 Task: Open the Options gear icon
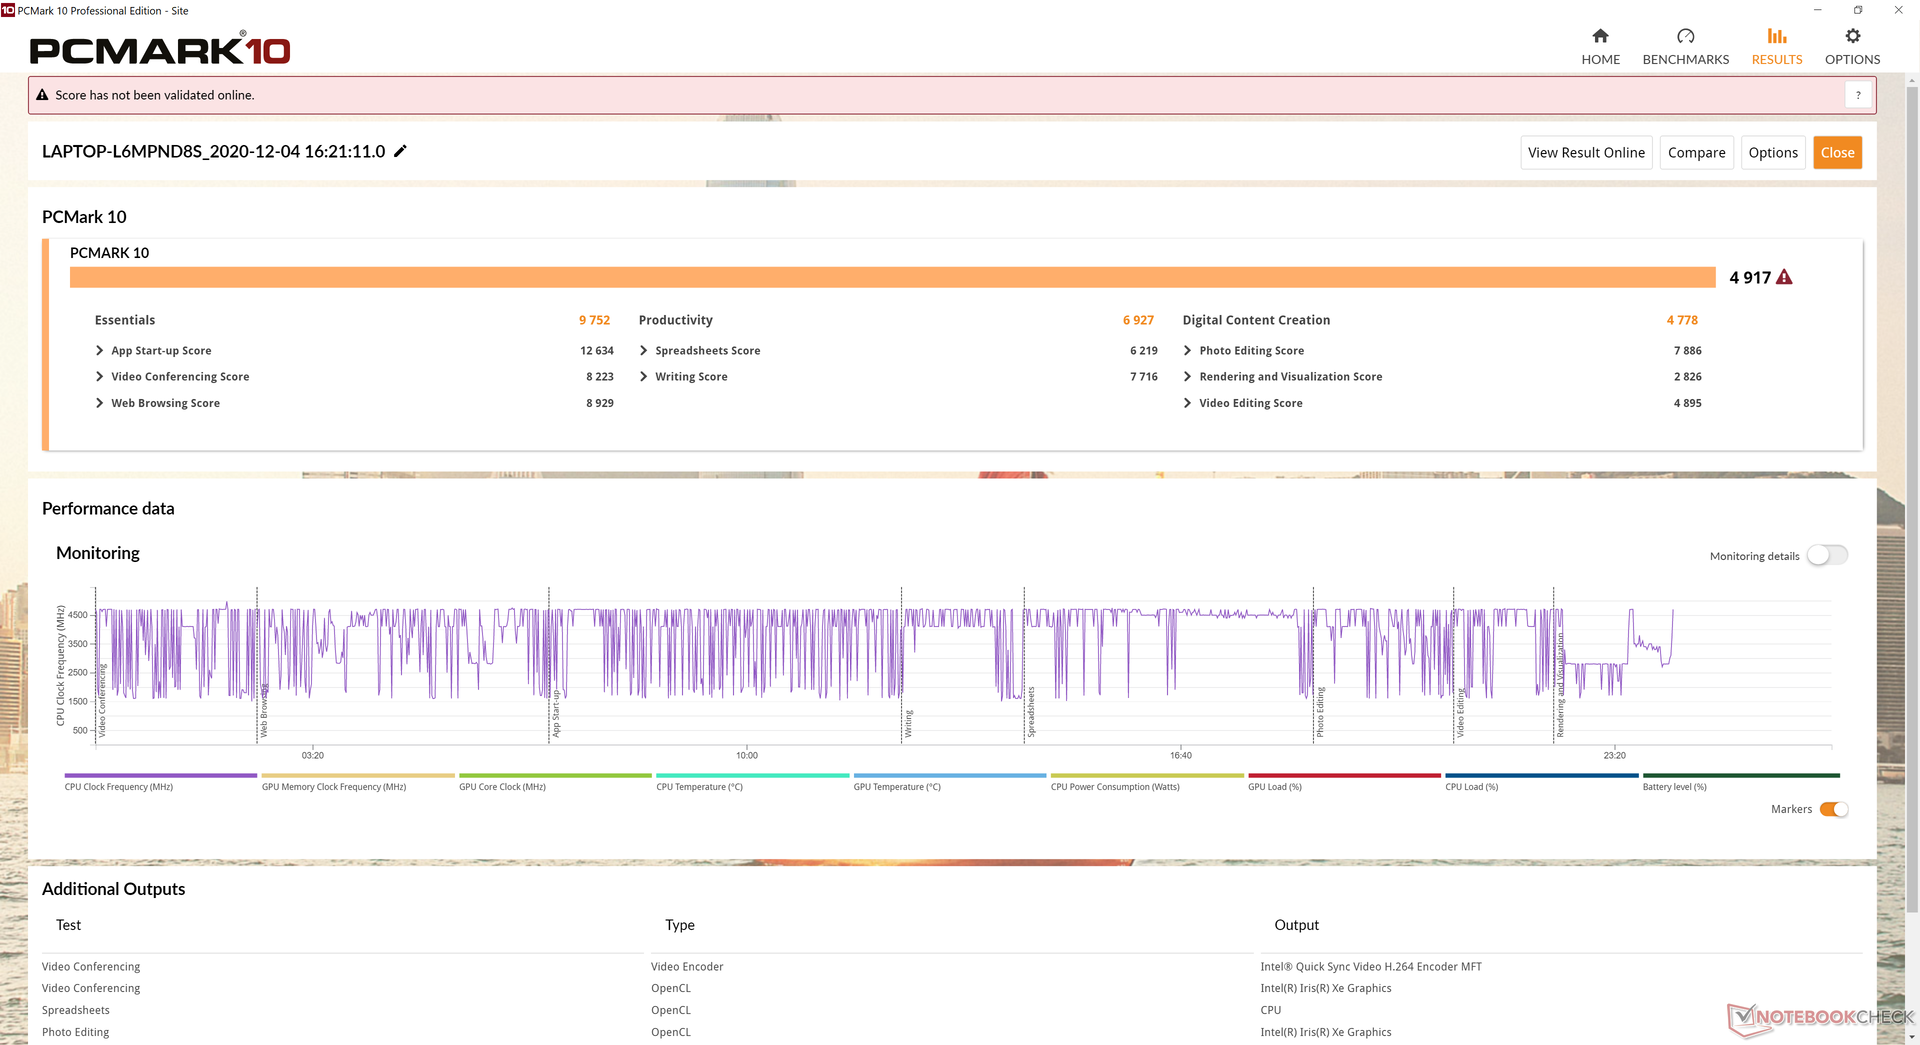pos(1852,36)
